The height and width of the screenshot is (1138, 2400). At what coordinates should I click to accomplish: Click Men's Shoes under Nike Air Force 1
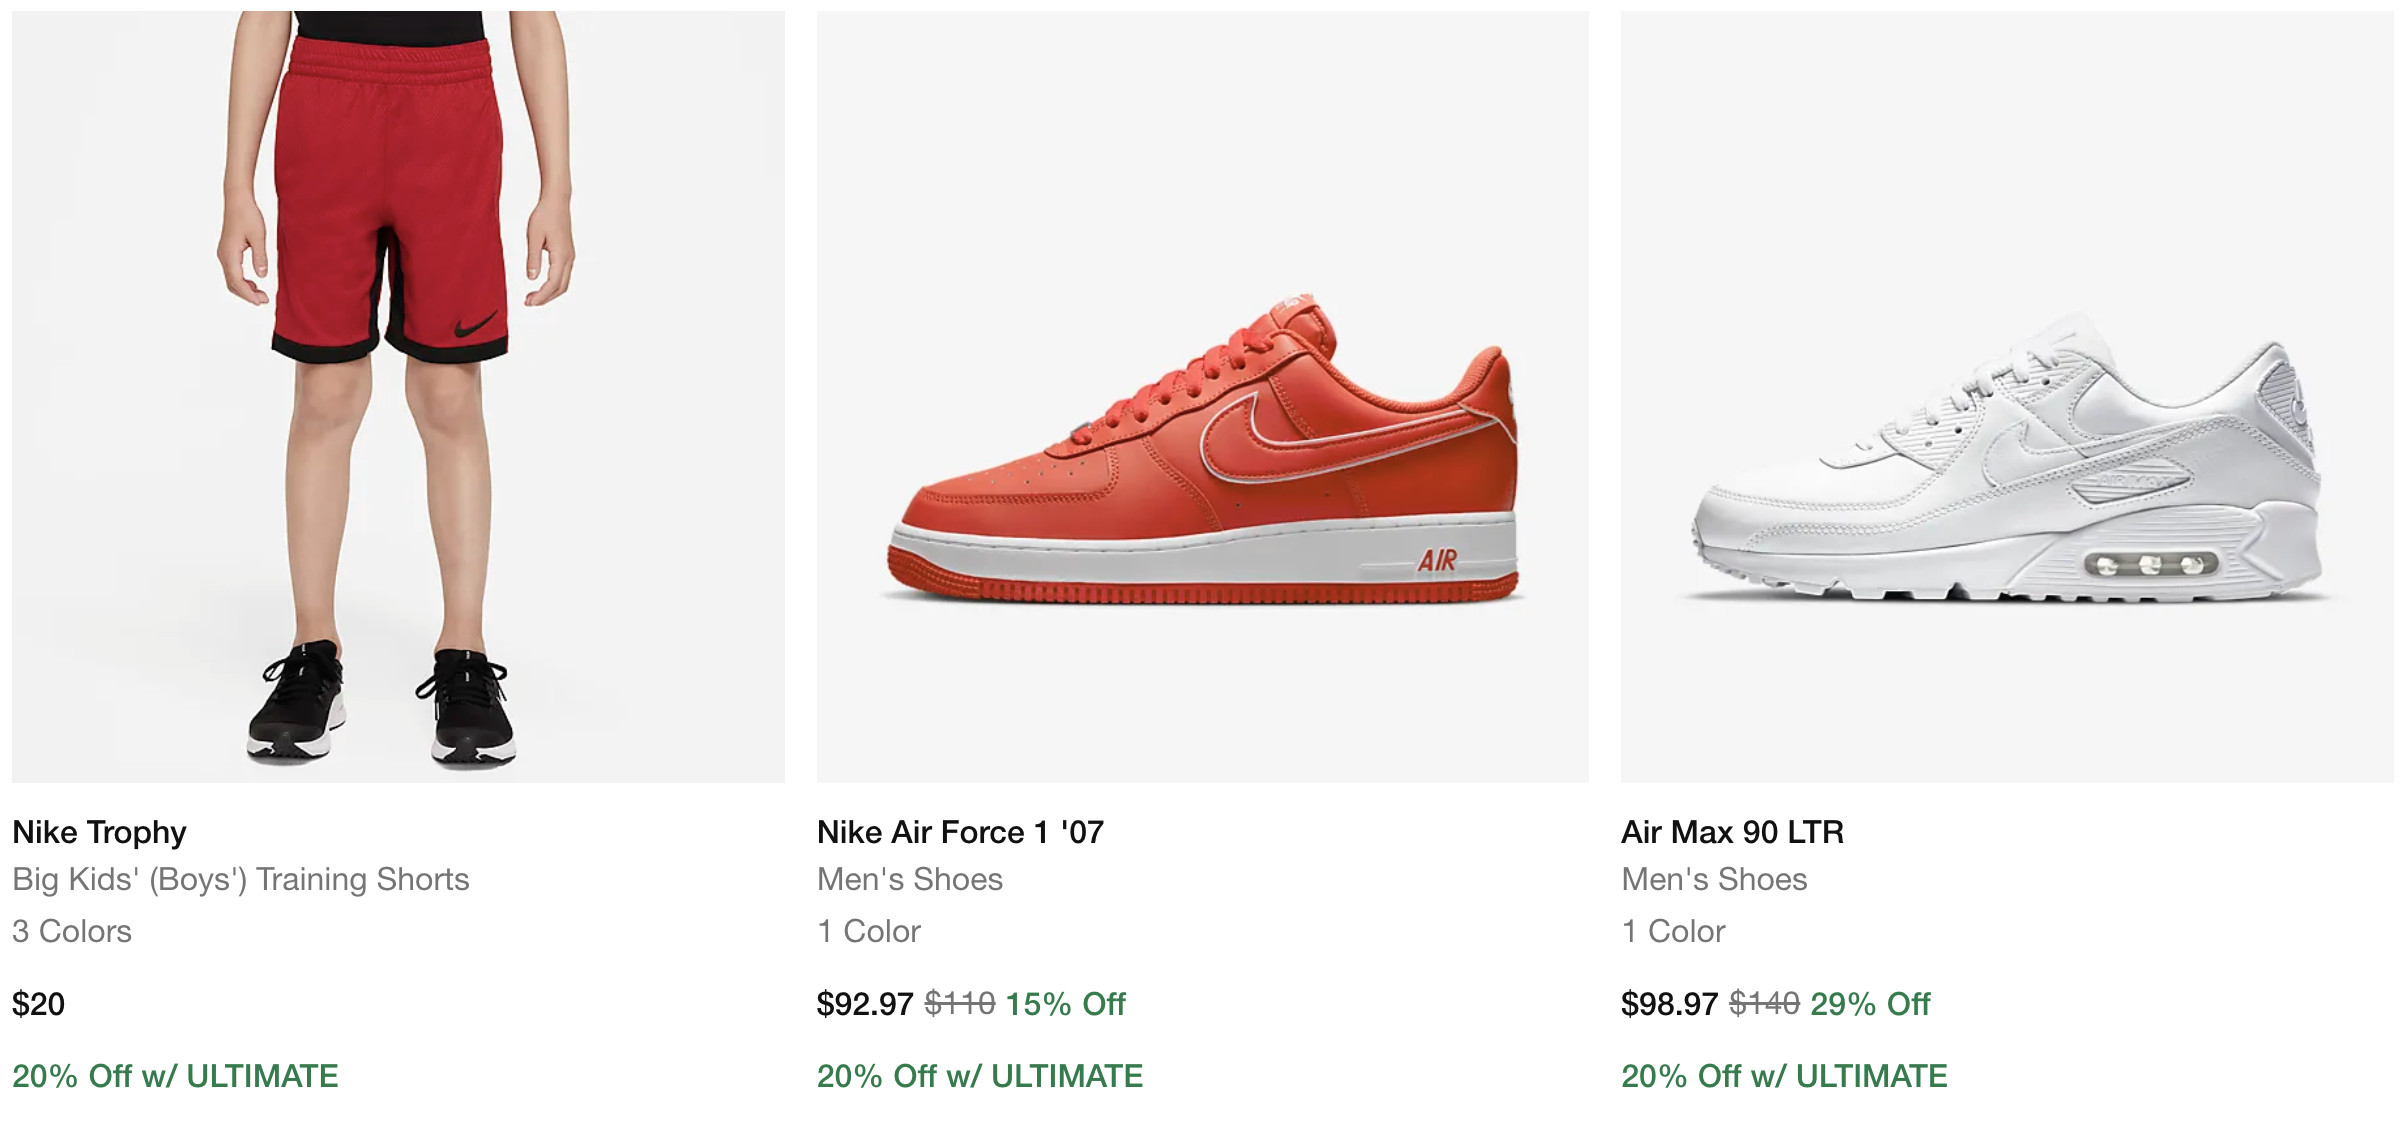909,879
